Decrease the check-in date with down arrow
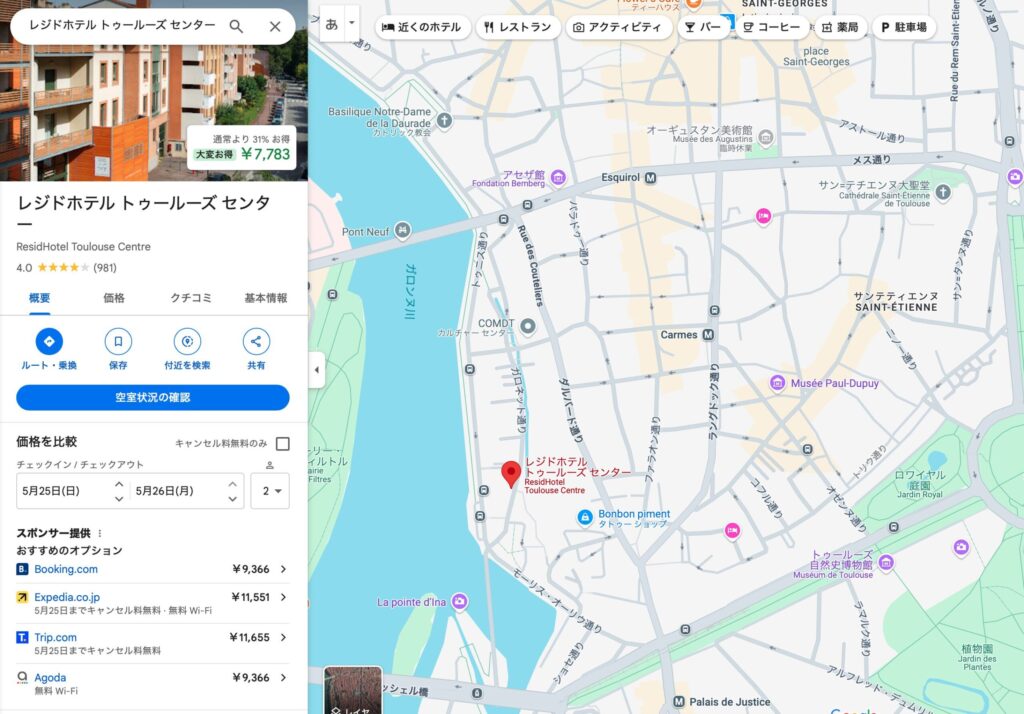 [x=119, y=499]
